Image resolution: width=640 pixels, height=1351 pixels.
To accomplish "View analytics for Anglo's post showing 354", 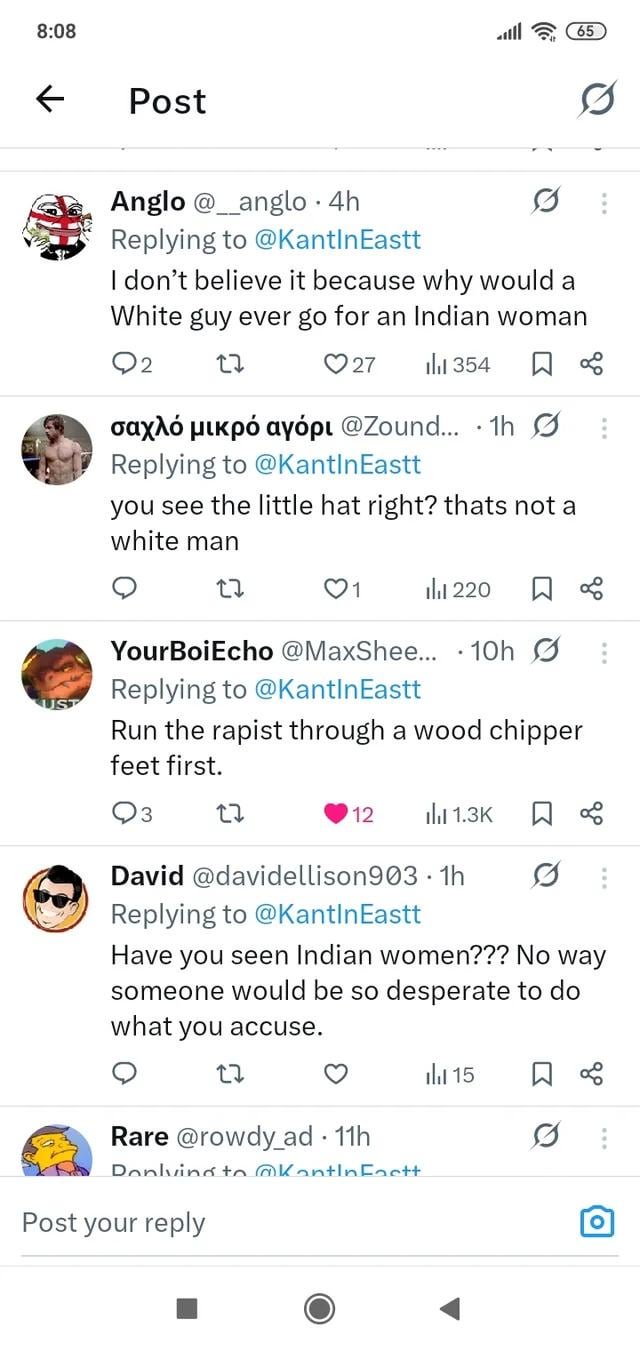I will [x=458, y=365].
